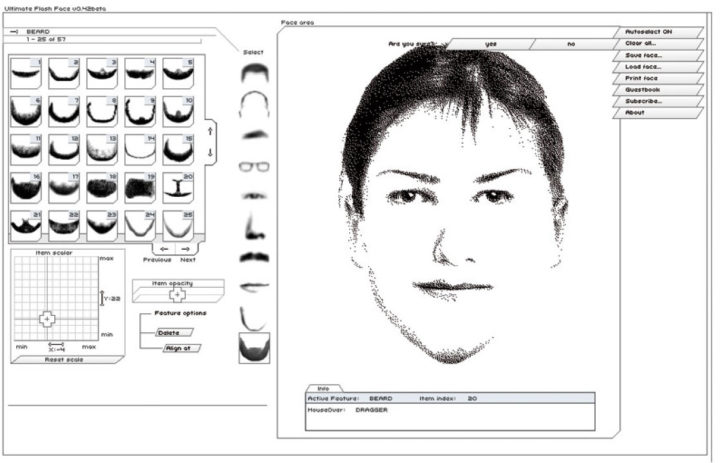Click the Reset scale button
Image resolution: width=720 pixels, height=463 pixels.
[67, 360]
